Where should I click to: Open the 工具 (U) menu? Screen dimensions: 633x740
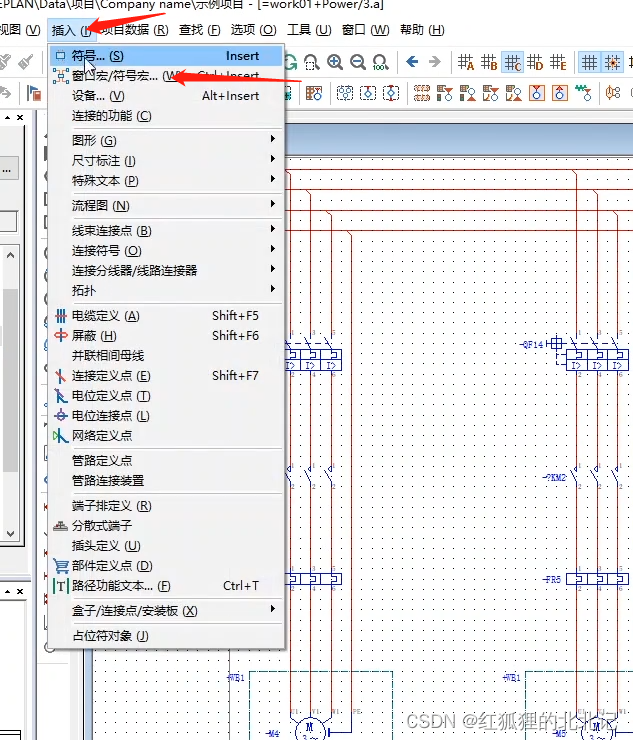310,30
